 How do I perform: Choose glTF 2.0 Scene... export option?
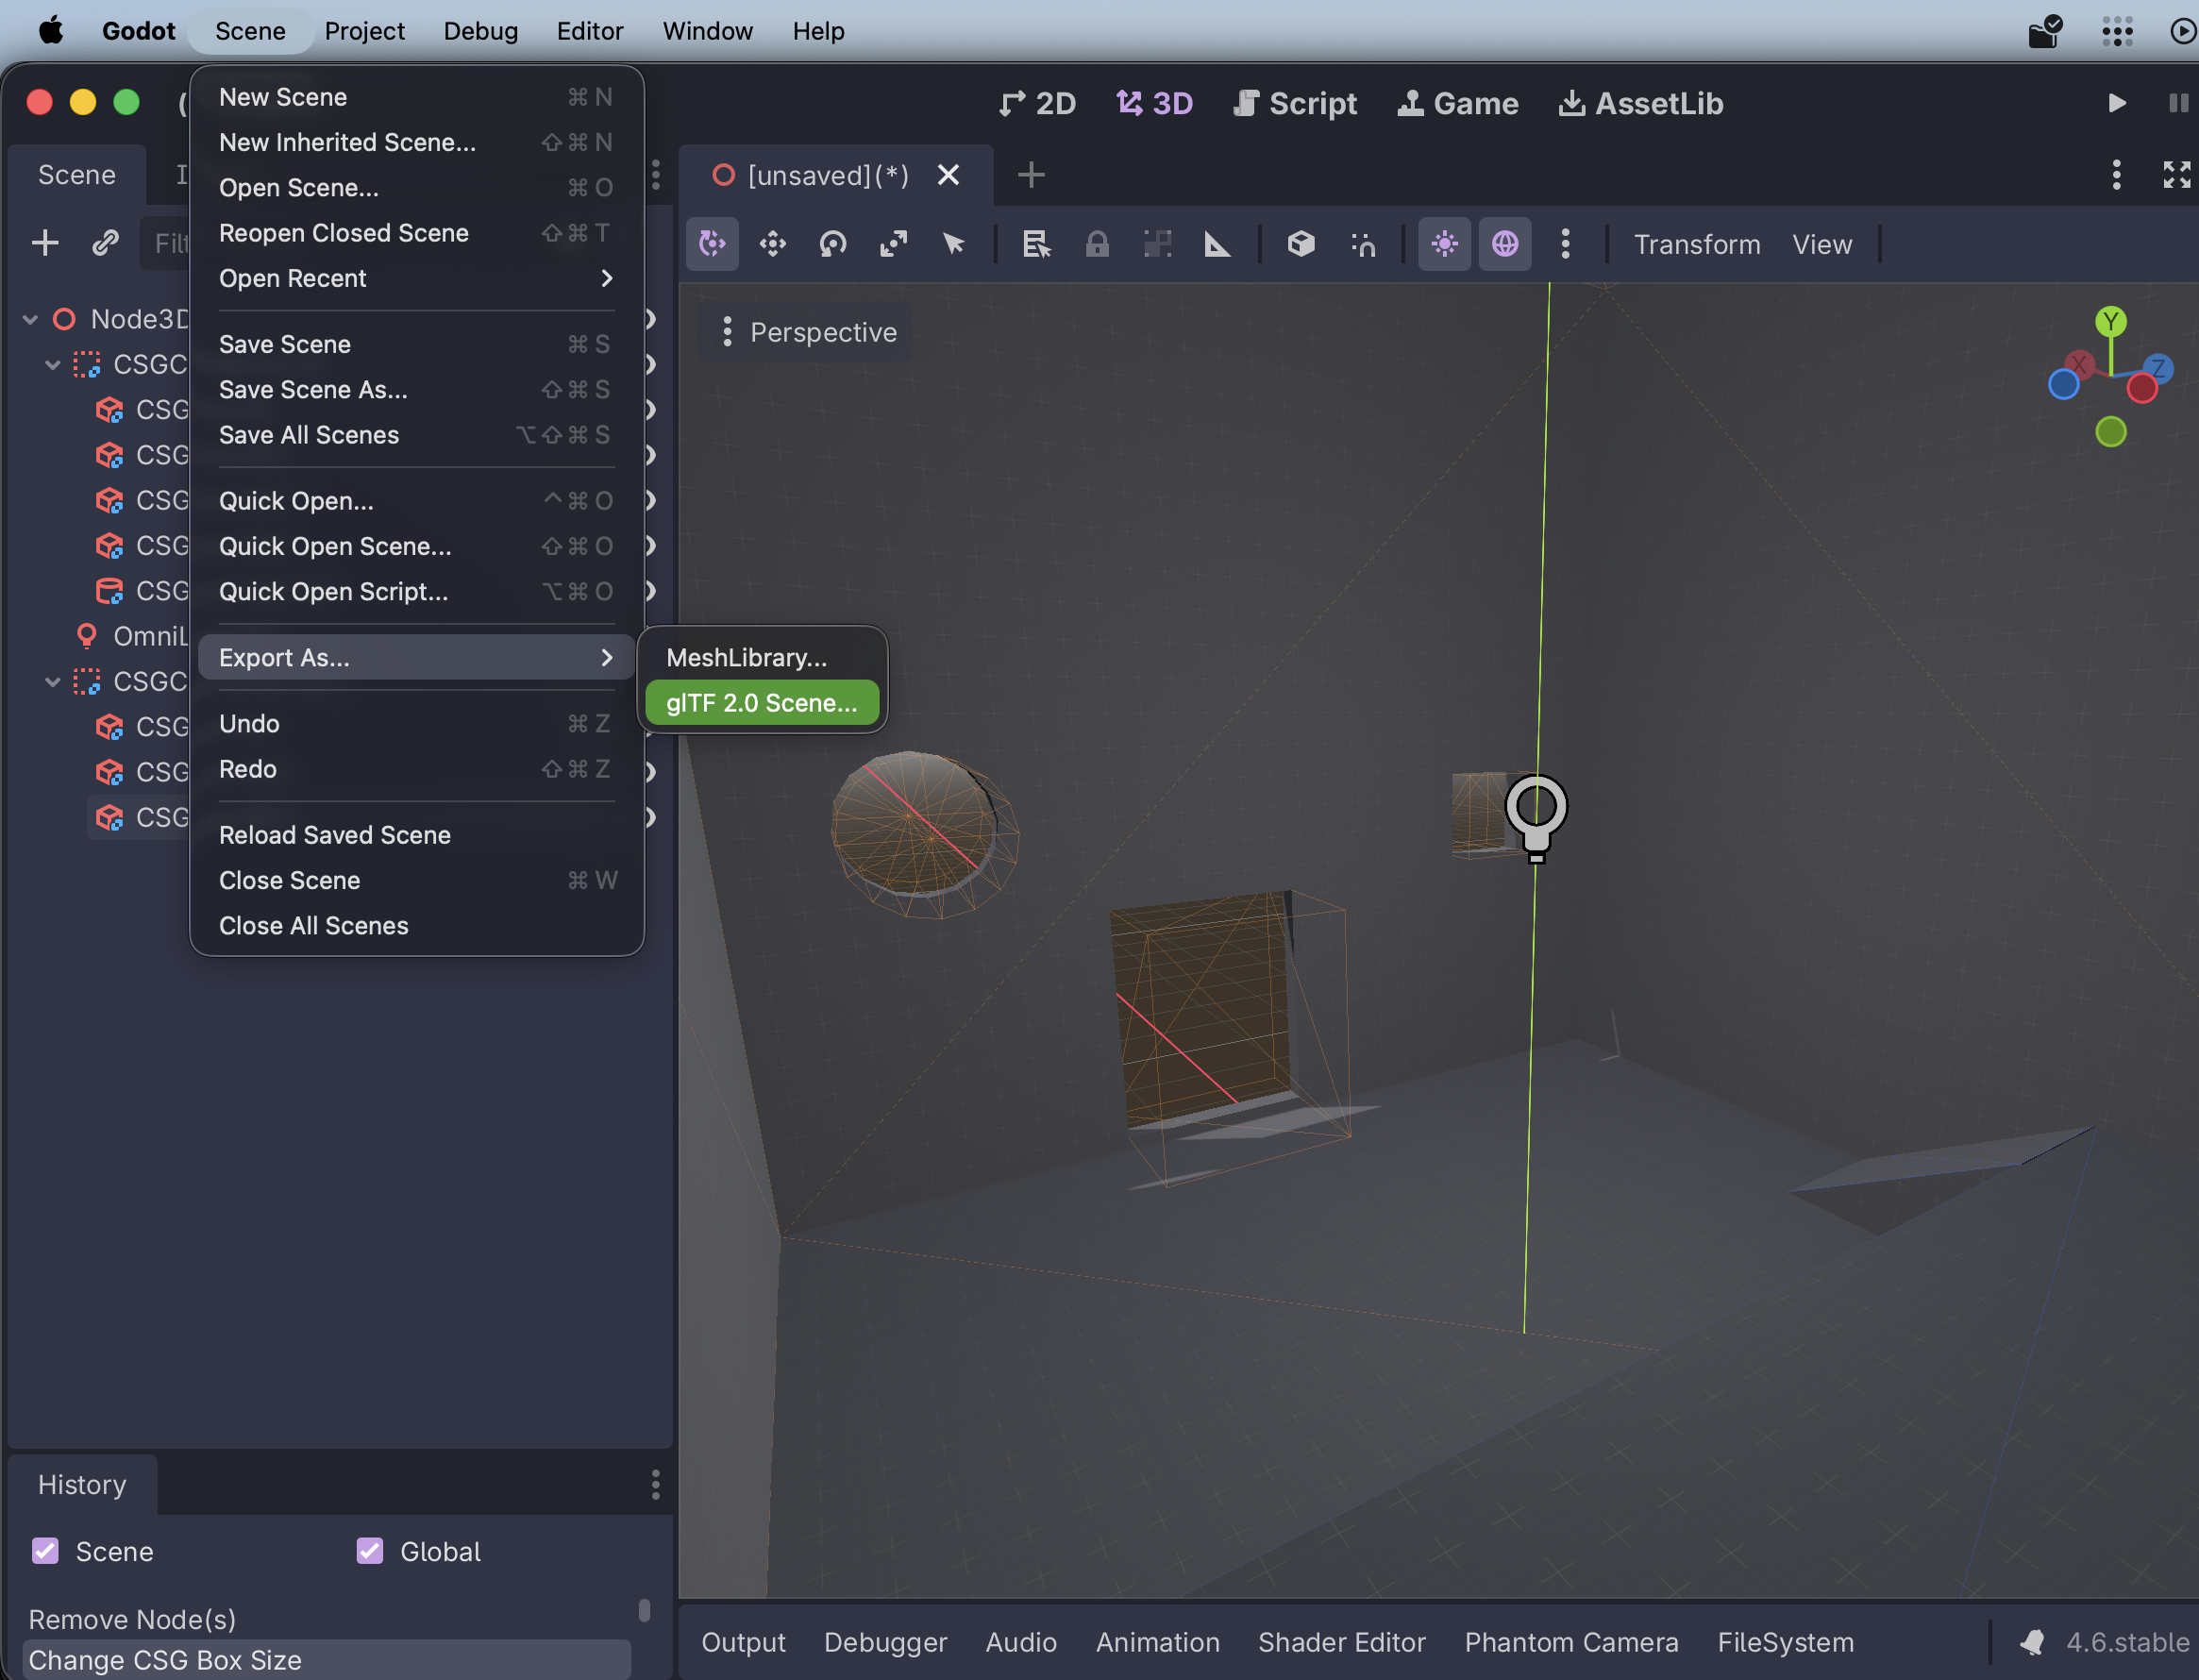(x=761, y=703)
